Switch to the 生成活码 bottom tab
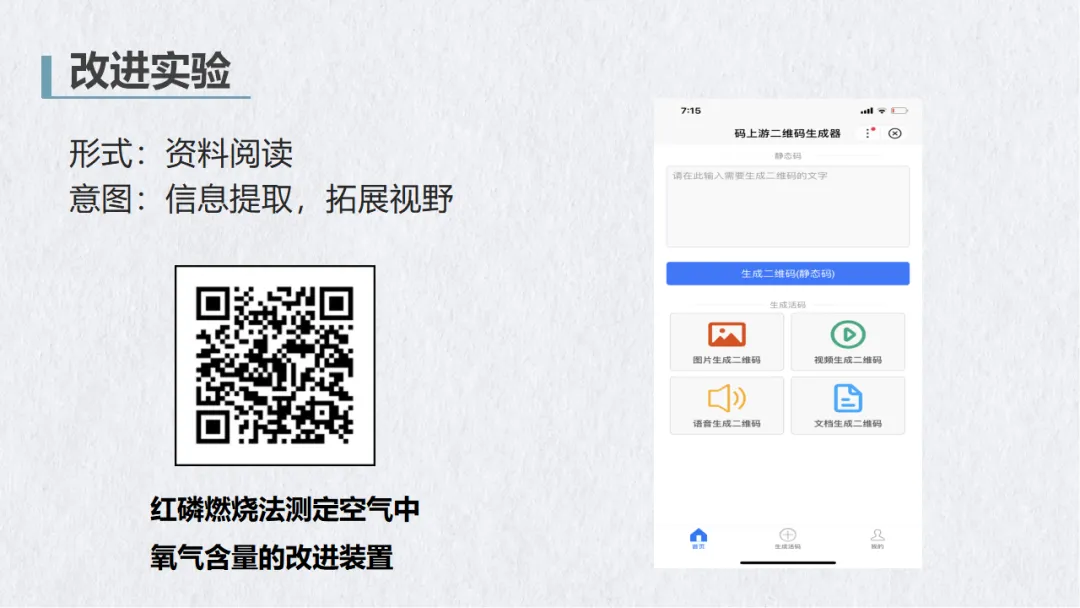 pos(787,538)
